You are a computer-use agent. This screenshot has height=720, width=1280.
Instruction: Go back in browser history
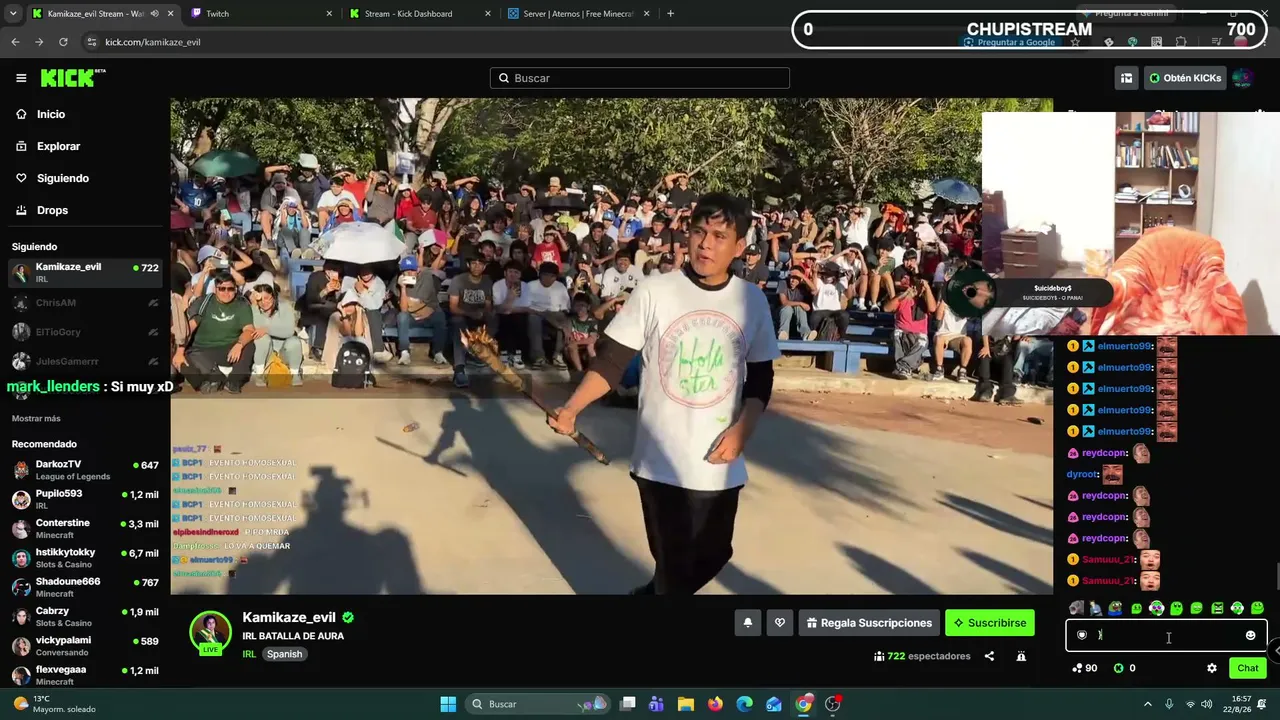click(15, 42)
